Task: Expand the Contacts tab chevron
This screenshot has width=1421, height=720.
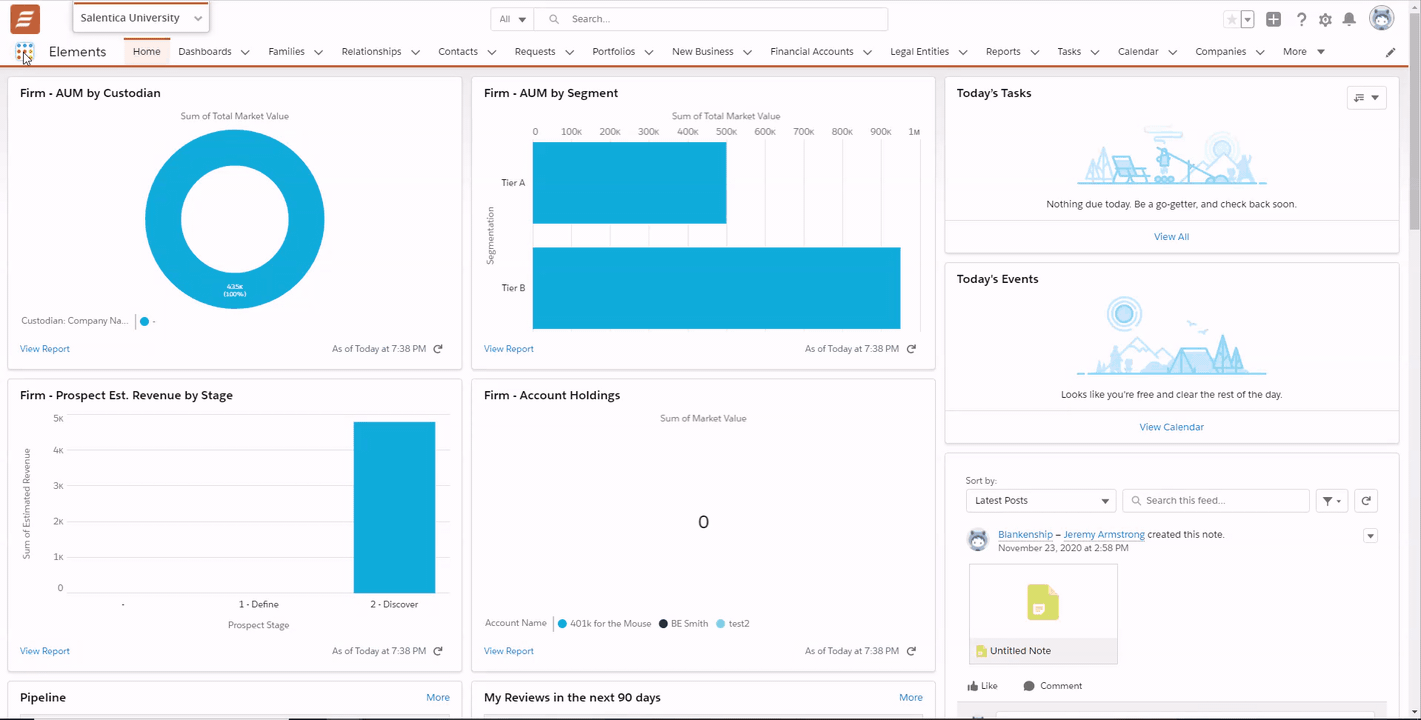Action: 492,52
